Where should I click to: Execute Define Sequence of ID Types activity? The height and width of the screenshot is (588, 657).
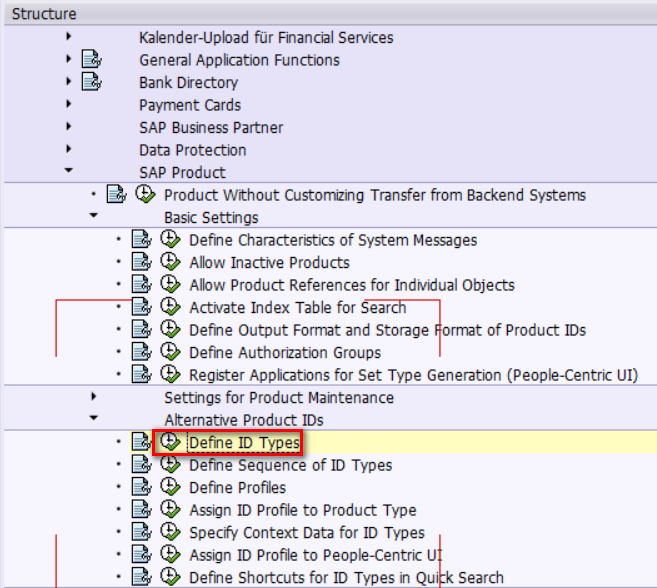170,464
